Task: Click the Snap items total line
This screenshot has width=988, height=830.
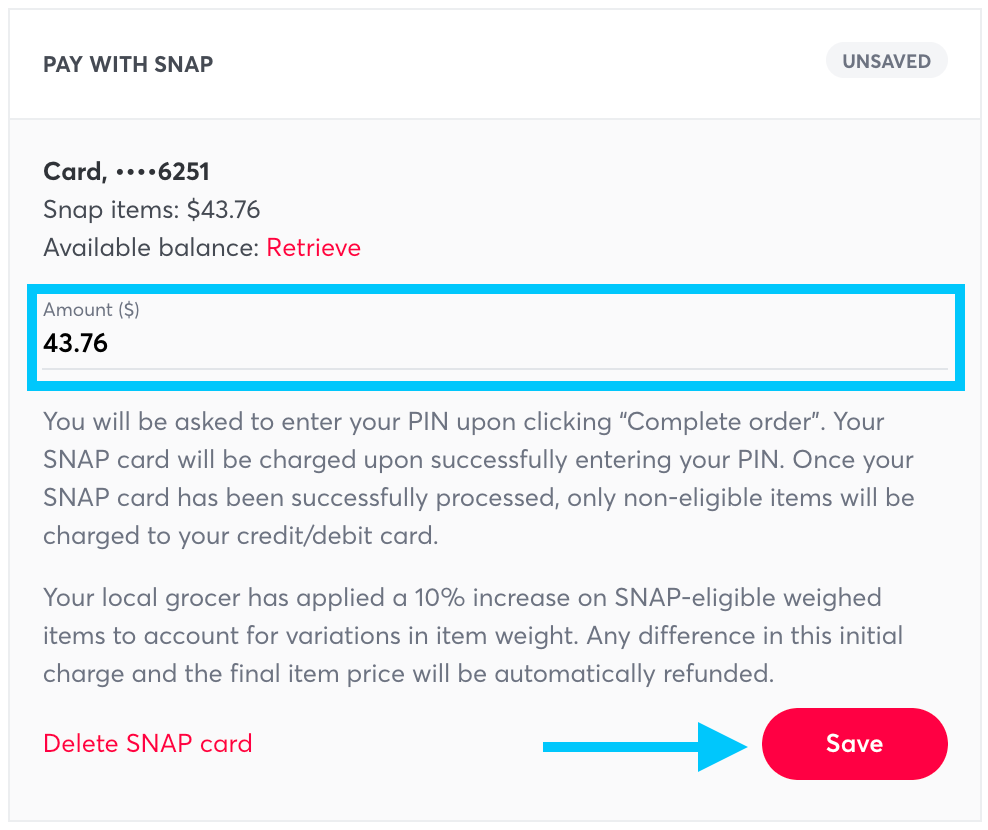Action: pyautogui.click(x=152, y=210)
